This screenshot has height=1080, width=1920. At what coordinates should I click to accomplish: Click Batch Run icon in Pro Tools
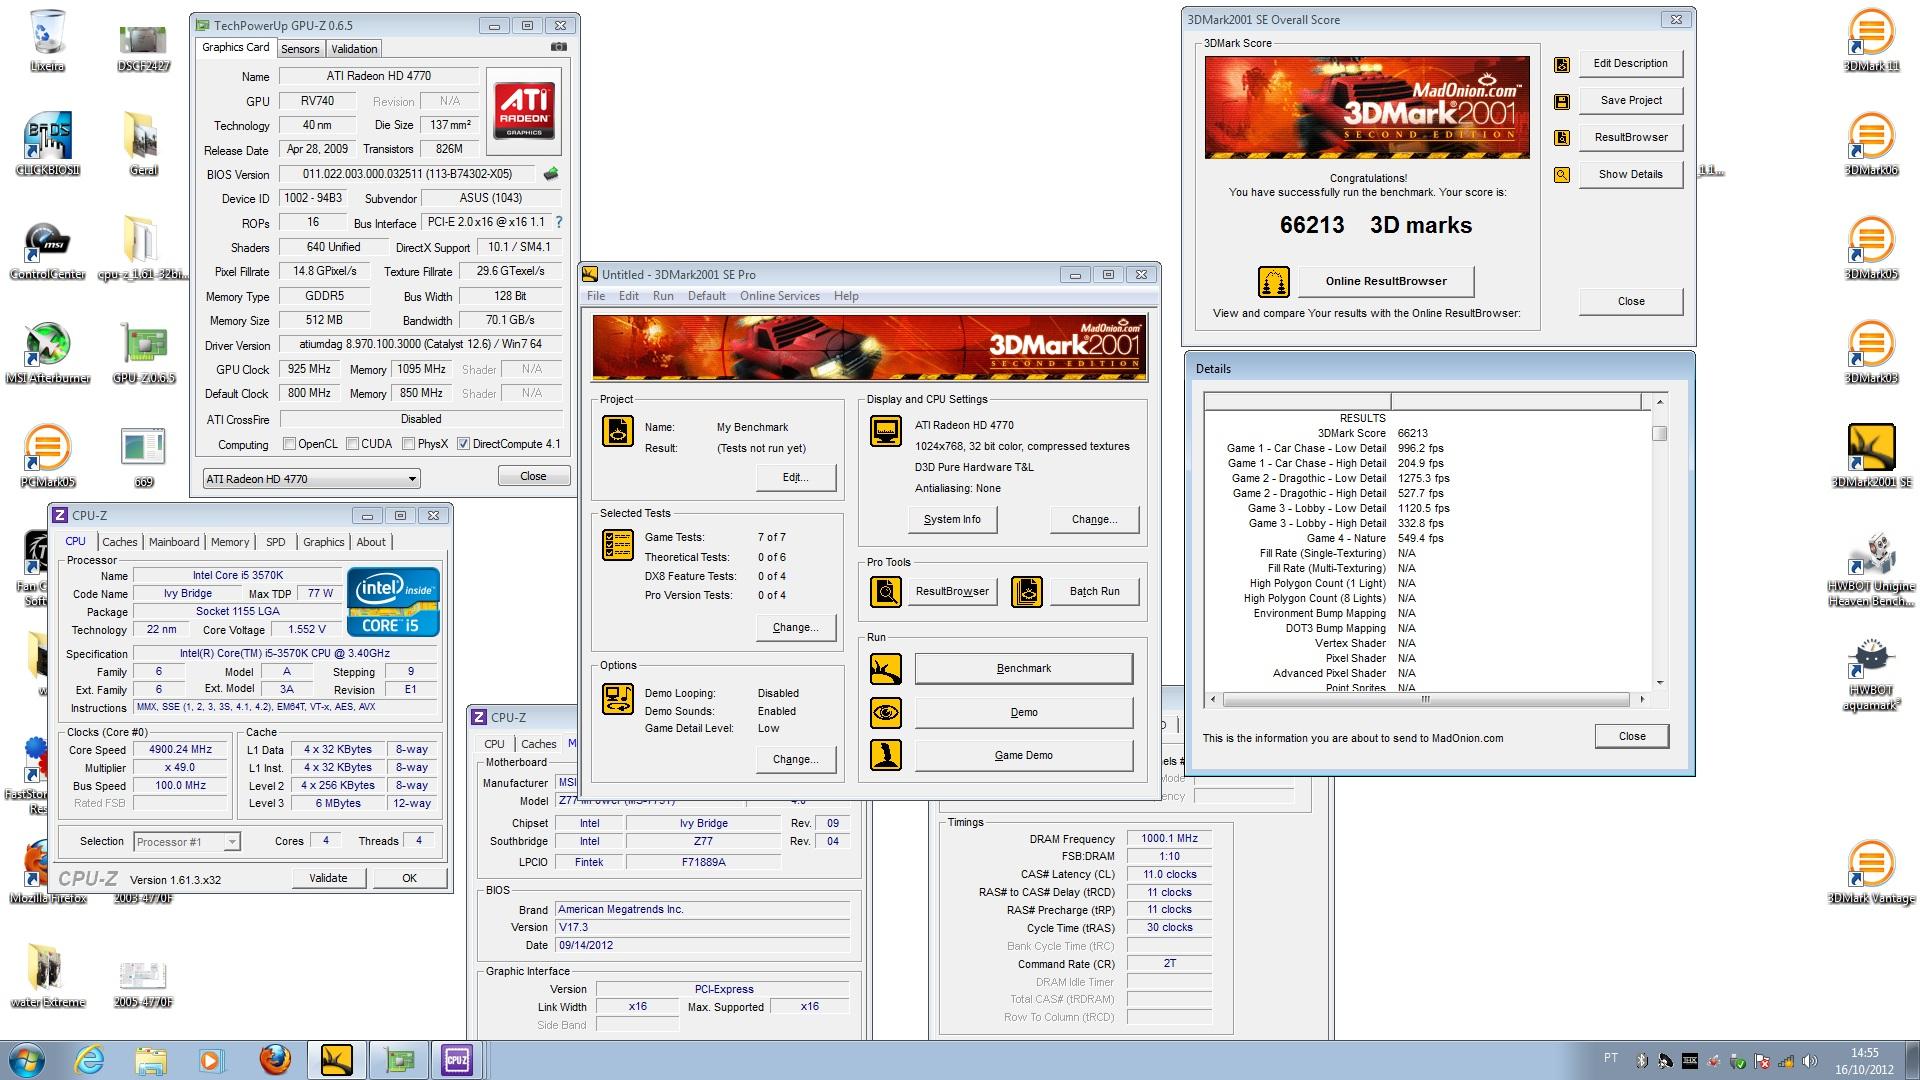pyautogui.click(x=1027, y=592)
